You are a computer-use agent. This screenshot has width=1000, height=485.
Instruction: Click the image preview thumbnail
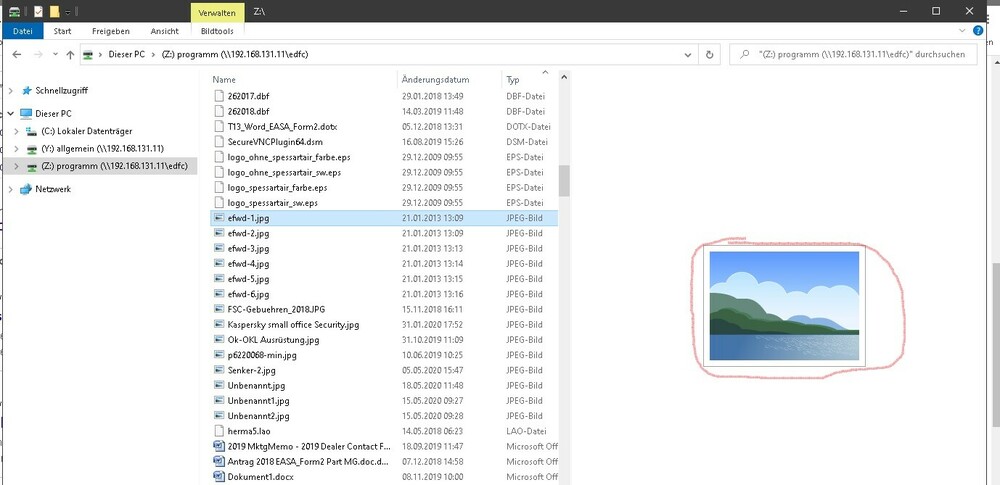pyautogui.click(x=783, y=306)
